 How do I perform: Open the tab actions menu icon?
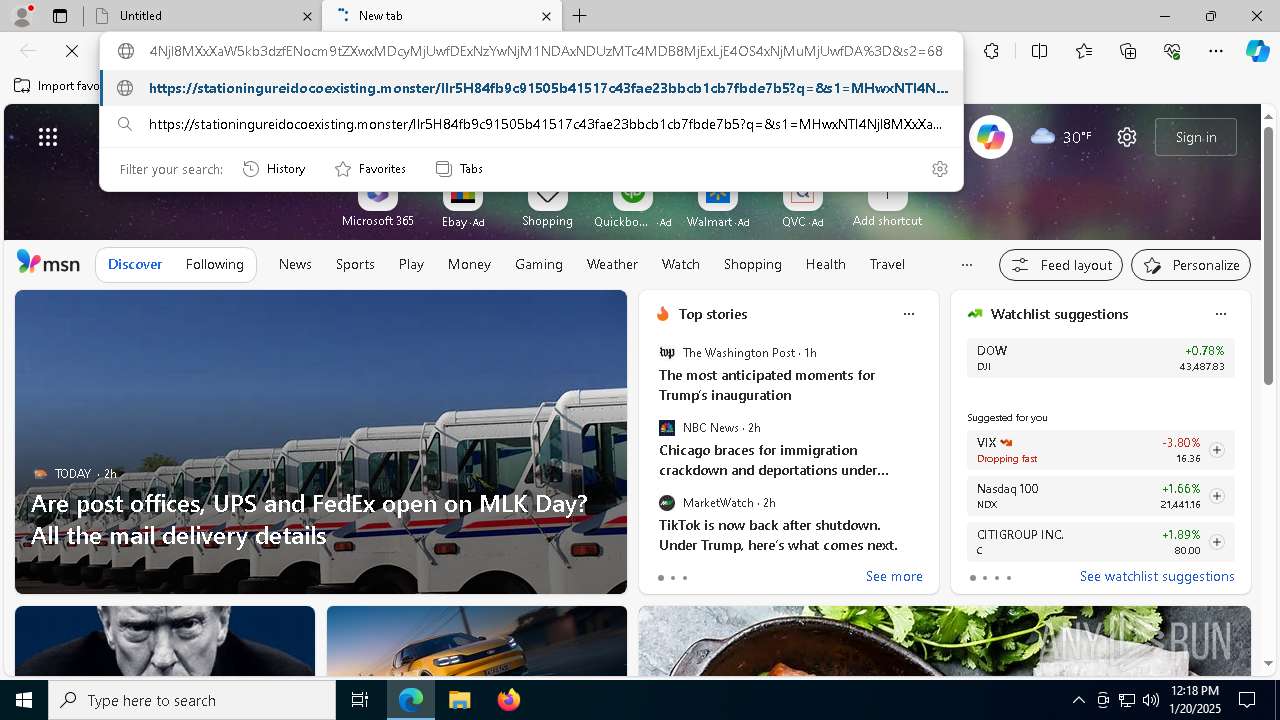click(60, 16)
